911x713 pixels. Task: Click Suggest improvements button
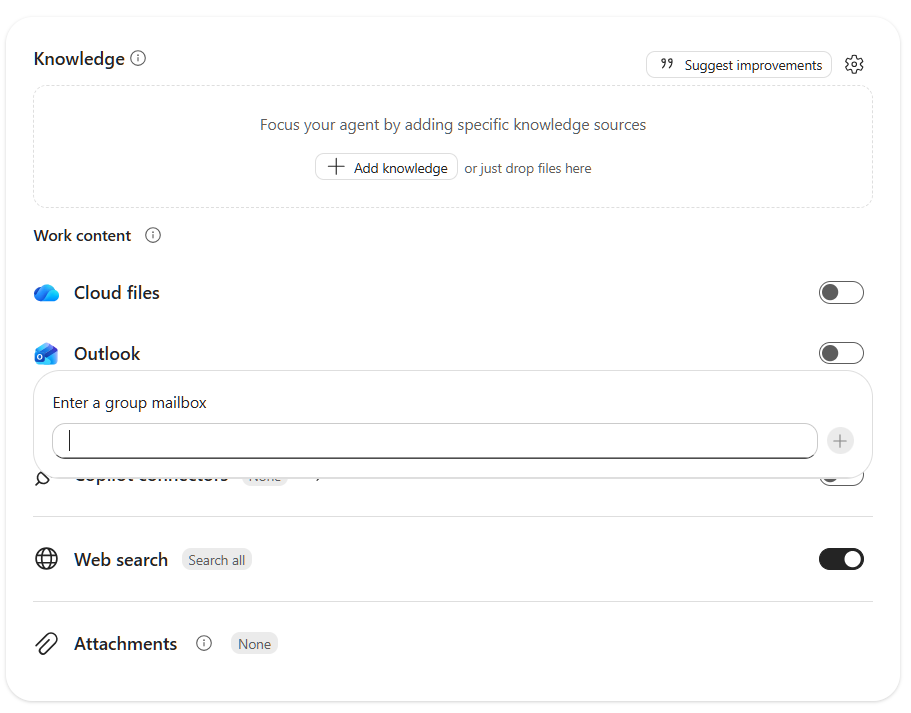coord(738,65)
